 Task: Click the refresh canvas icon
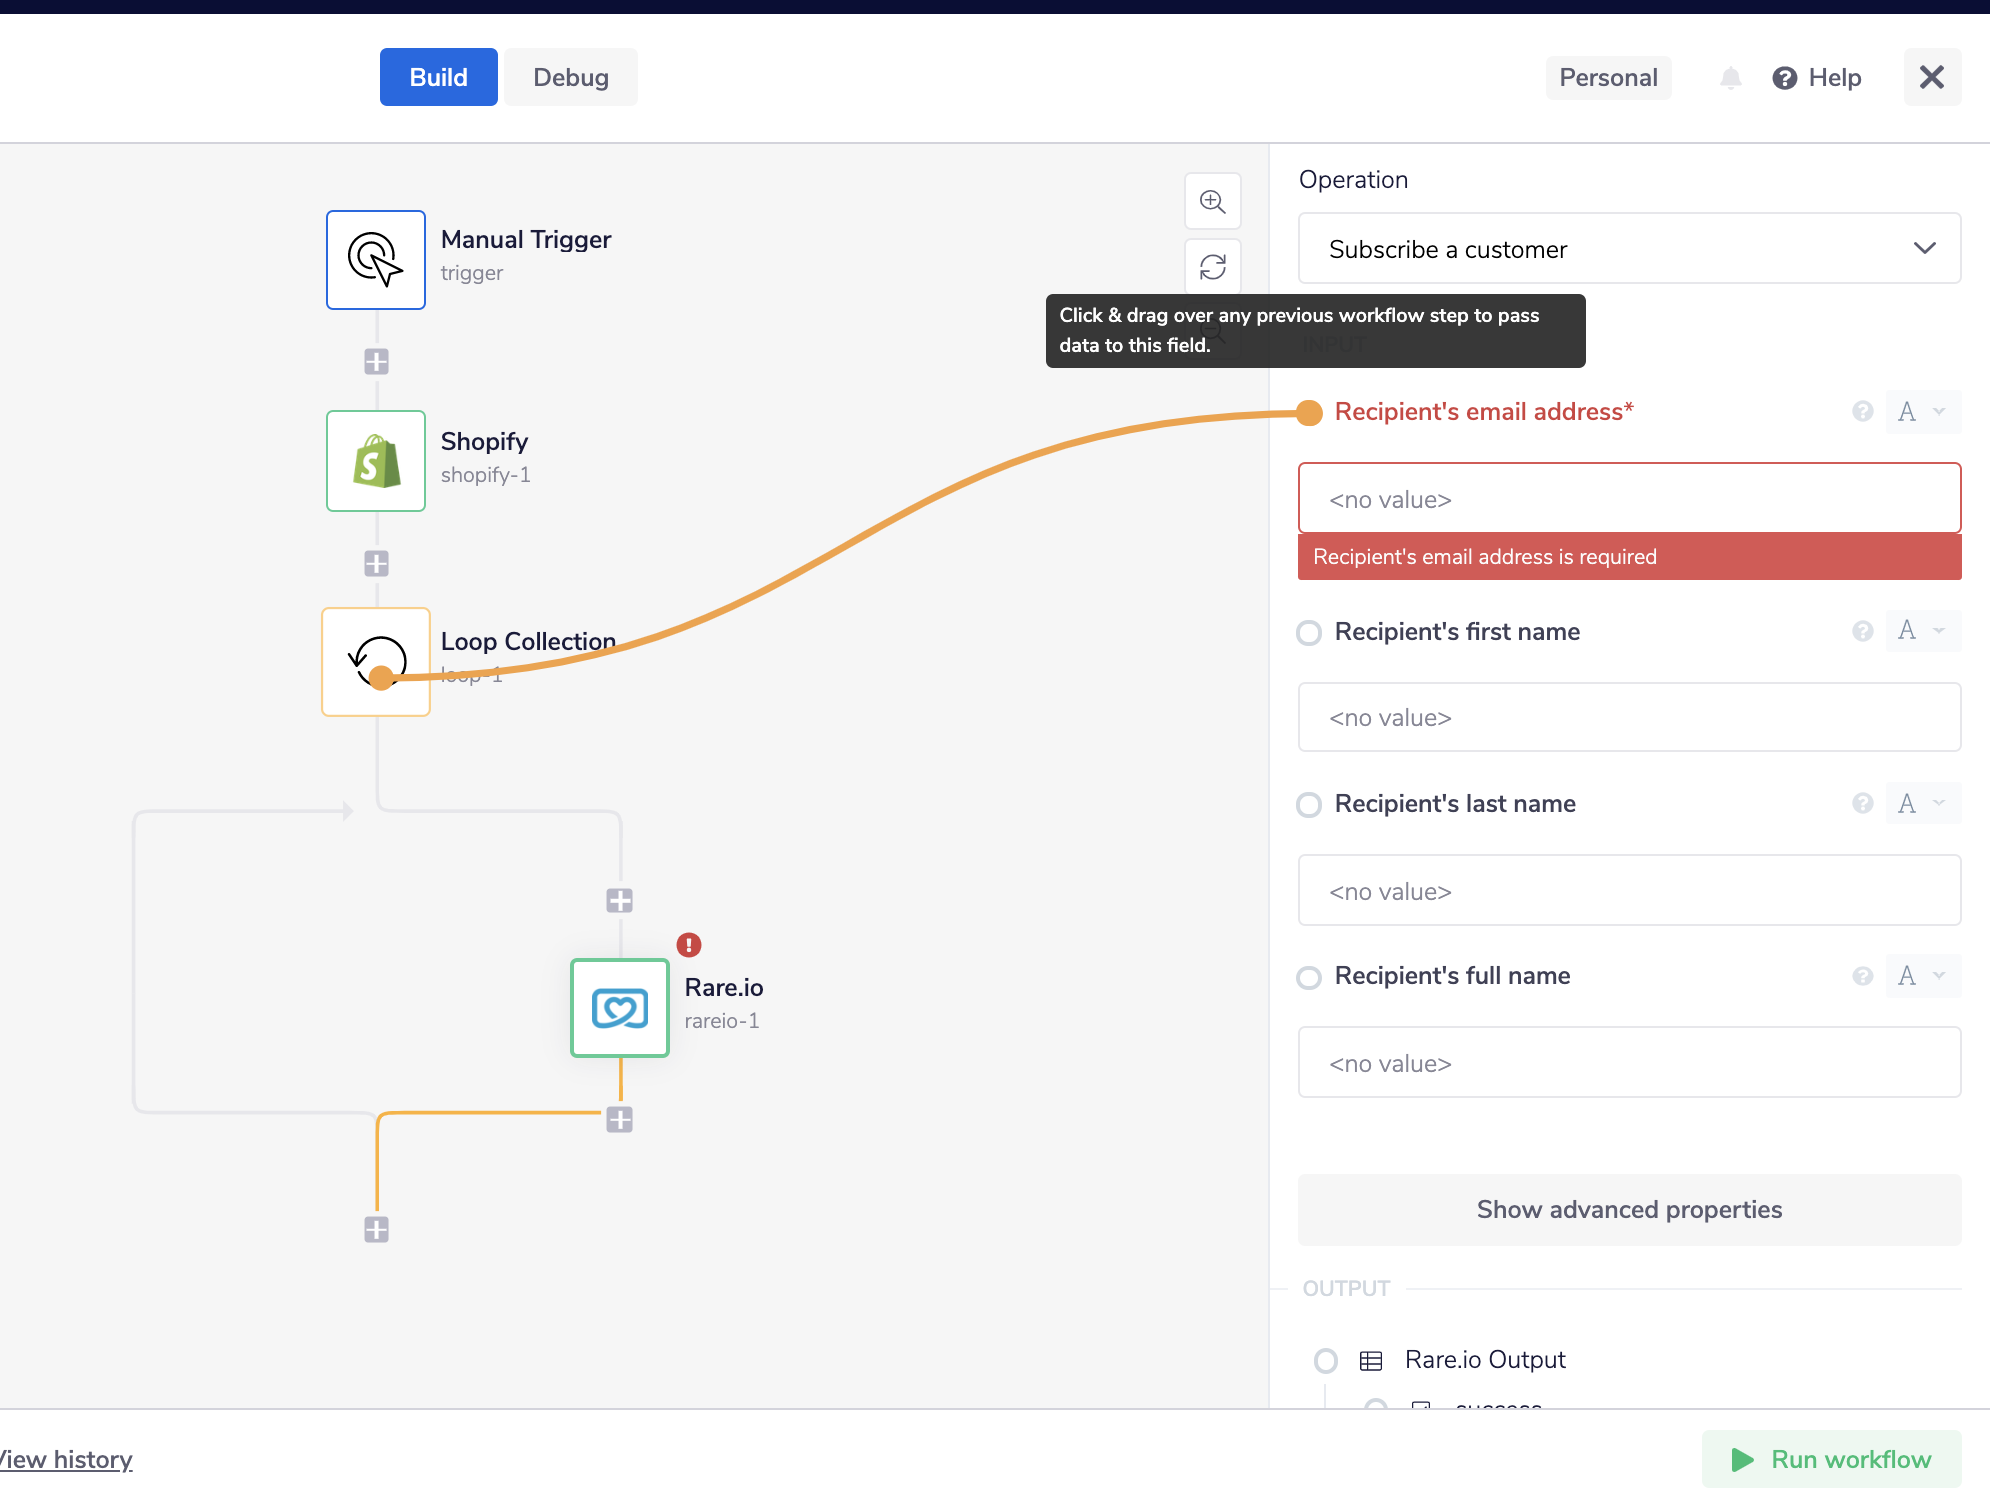pyautogui.click(x=1212, y=267)
